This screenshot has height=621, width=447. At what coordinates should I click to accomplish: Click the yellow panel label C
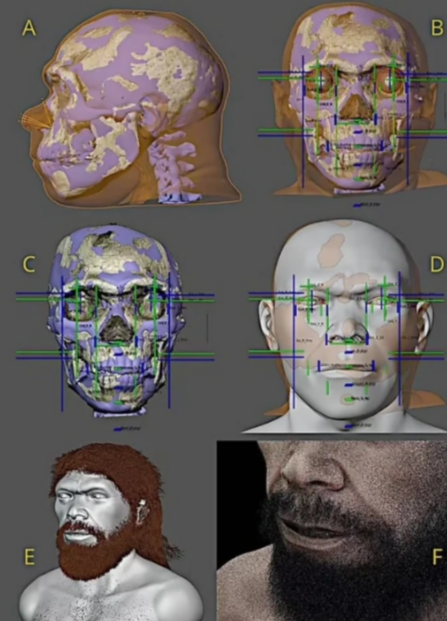click(x=29, y=264)
